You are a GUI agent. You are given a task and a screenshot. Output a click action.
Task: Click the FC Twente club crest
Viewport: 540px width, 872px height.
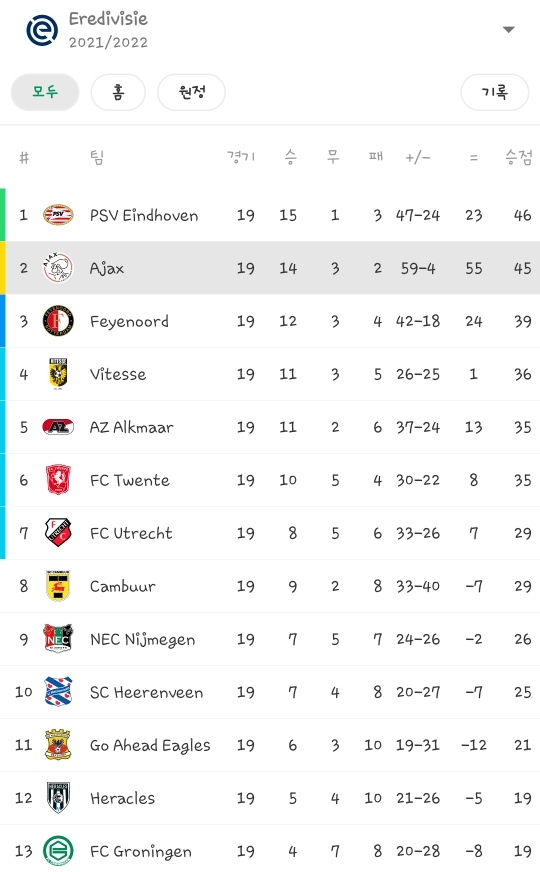(x=58, y=480)
